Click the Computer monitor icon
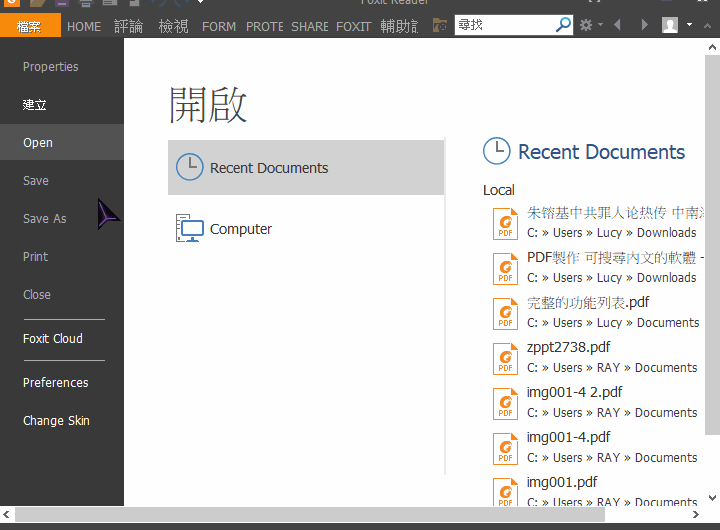 [190, 228]
